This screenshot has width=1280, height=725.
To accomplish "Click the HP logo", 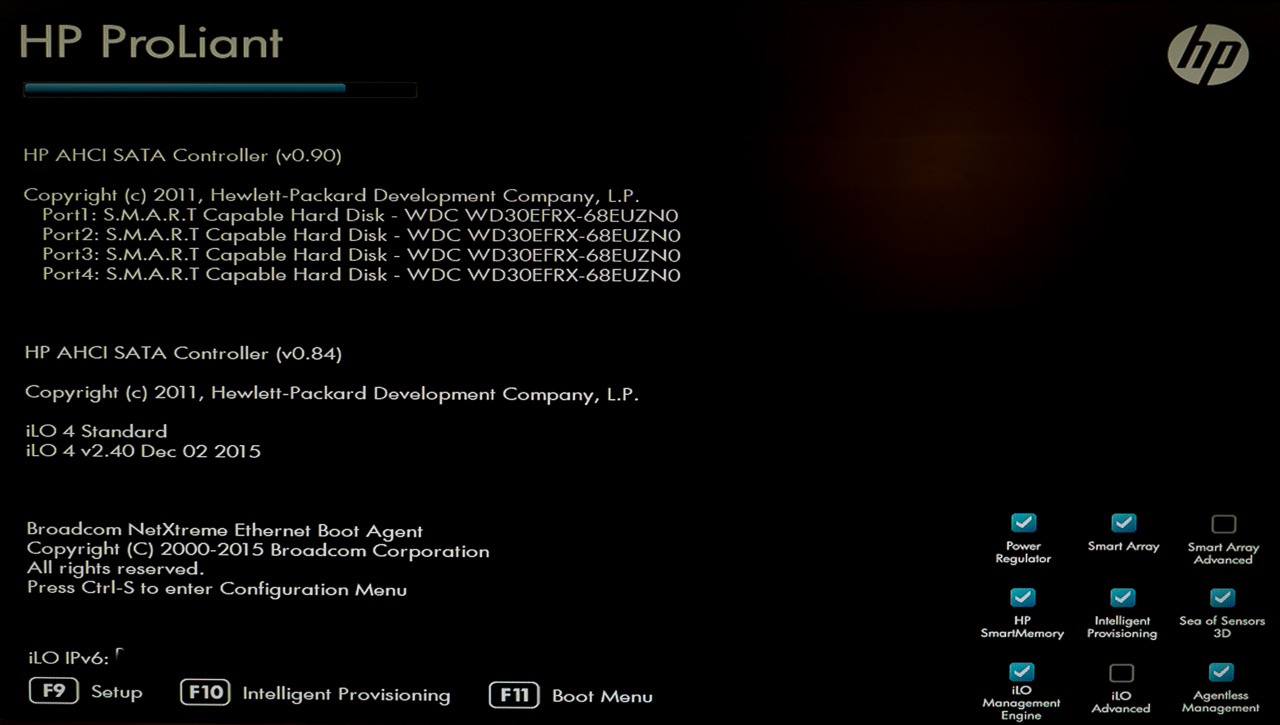I will (x=1208, y=54).
